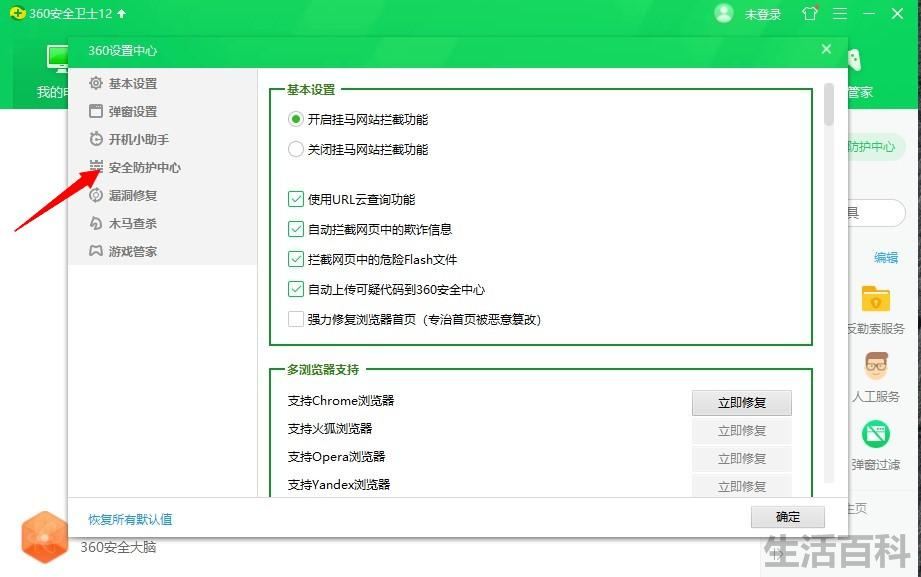Click 我的电脑 monitor icon in main window
The width and height of the screenshot is (921, 577).
[x=57, y=59]
